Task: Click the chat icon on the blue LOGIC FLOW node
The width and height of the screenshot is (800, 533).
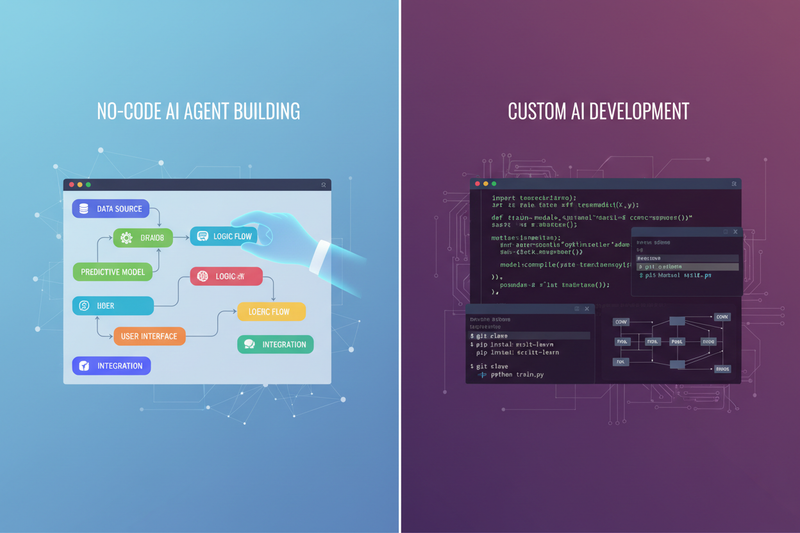Action: click(203, 236)
